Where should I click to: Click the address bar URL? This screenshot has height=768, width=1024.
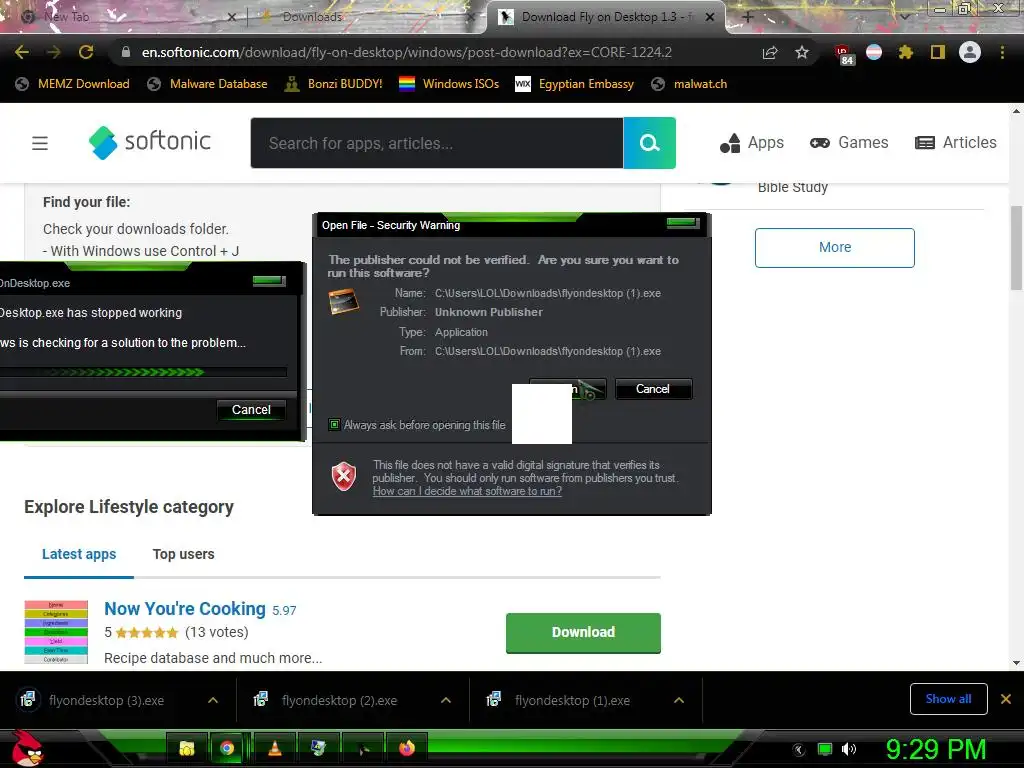(x=406, y=52)
